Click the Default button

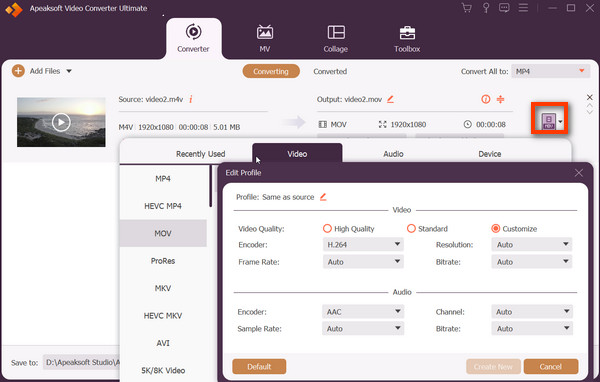pos(259,366)
